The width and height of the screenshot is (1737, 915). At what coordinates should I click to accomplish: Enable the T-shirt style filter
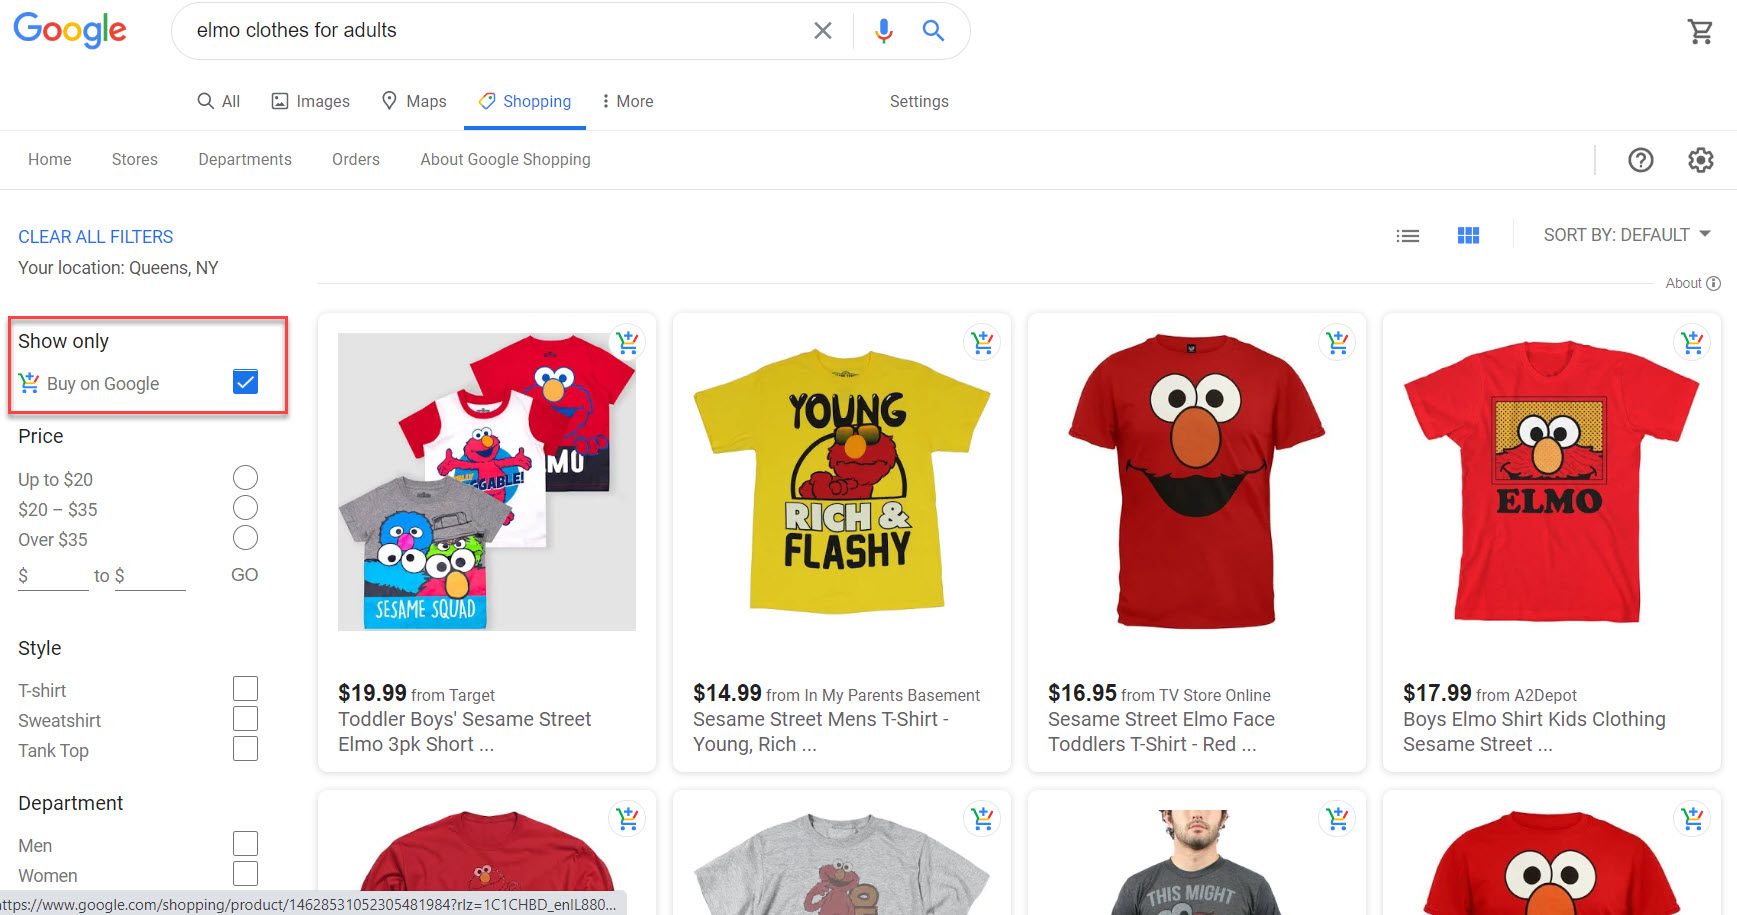tap(245, 689)
